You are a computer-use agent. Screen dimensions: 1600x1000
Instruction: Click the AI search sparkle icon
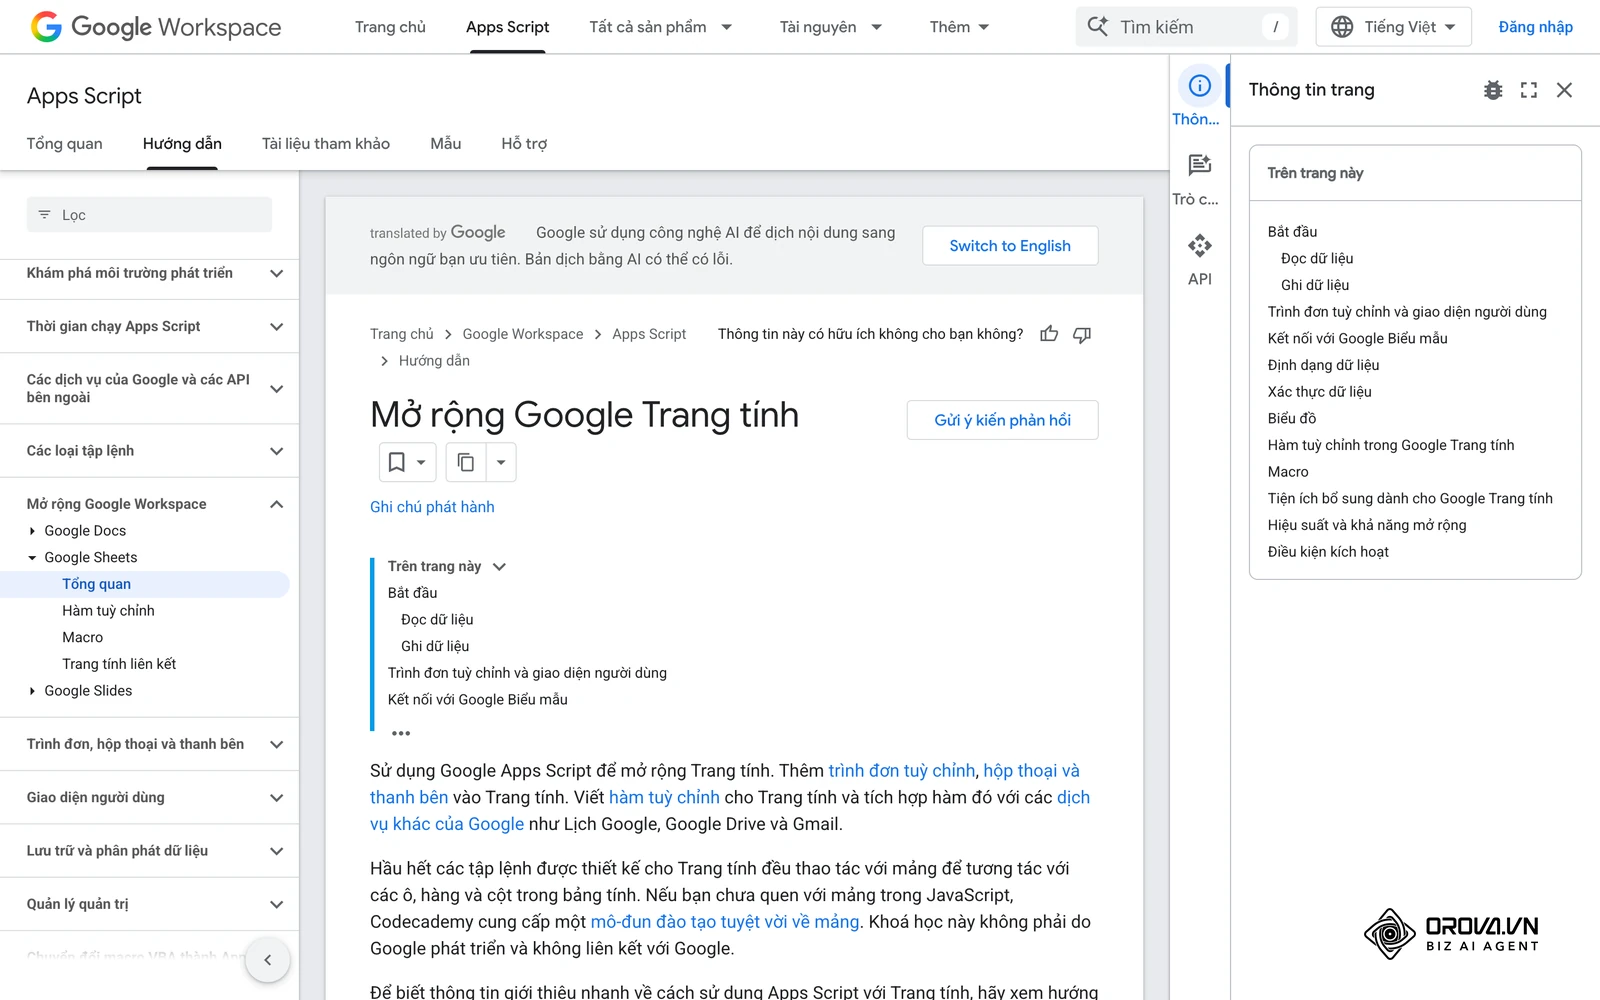tap(1098, 27)
